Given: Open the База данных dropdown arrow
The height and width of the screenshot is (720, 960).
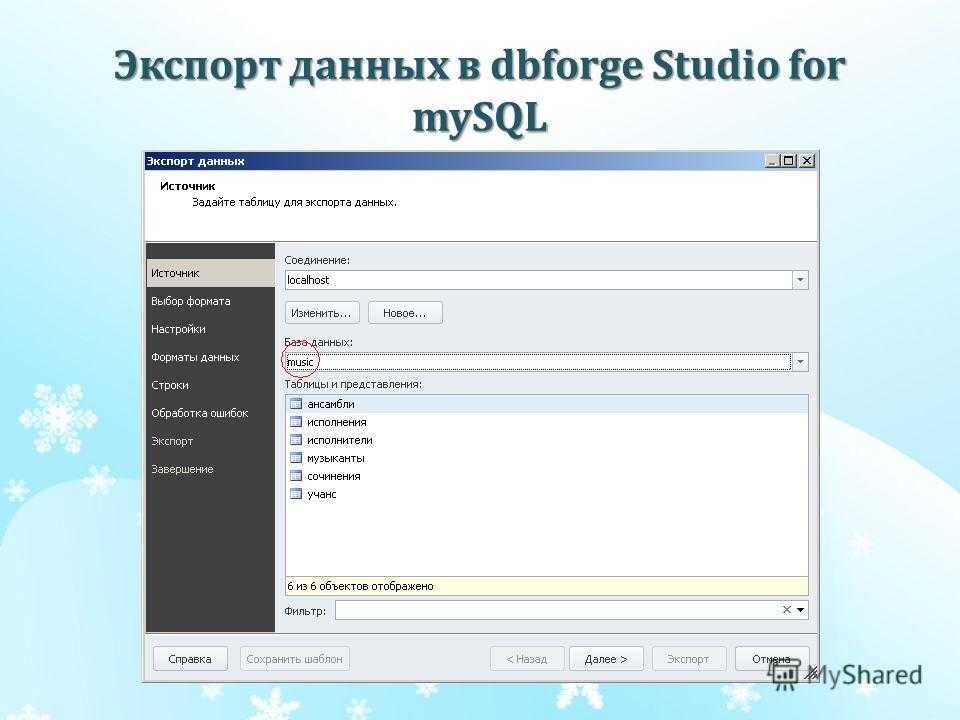Looking at the screenshot, I should point(800,362).
